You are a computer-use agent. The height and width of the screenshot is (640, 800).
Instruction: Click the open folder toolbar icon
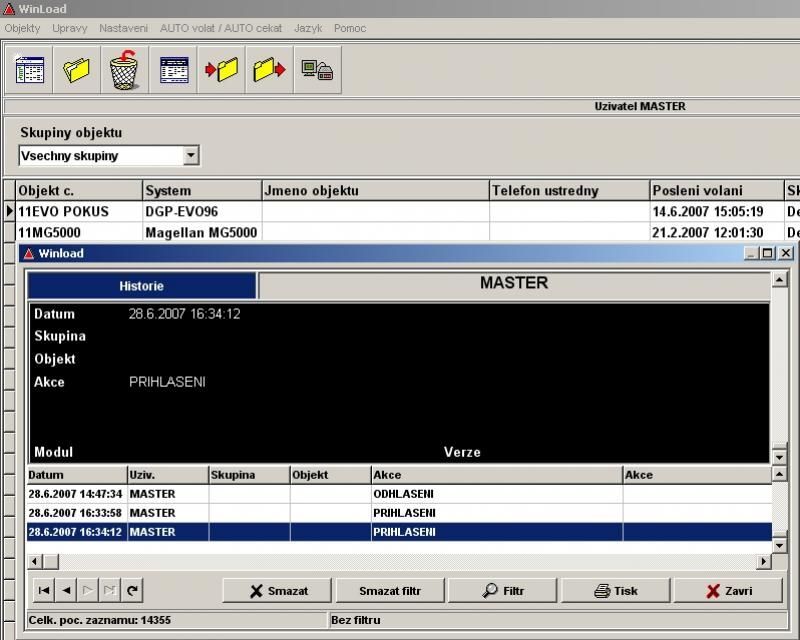point(77,70)
